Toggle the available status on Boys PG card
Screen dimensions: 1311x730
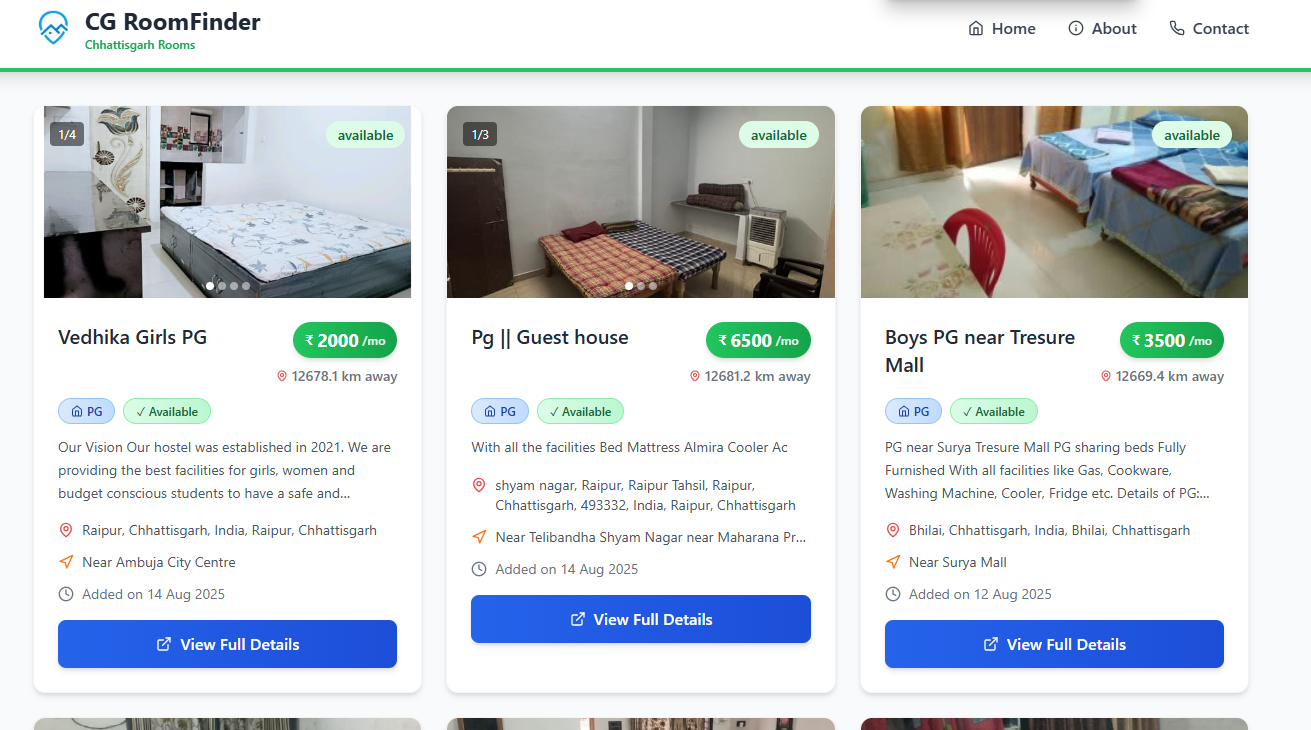click(993, 411)
